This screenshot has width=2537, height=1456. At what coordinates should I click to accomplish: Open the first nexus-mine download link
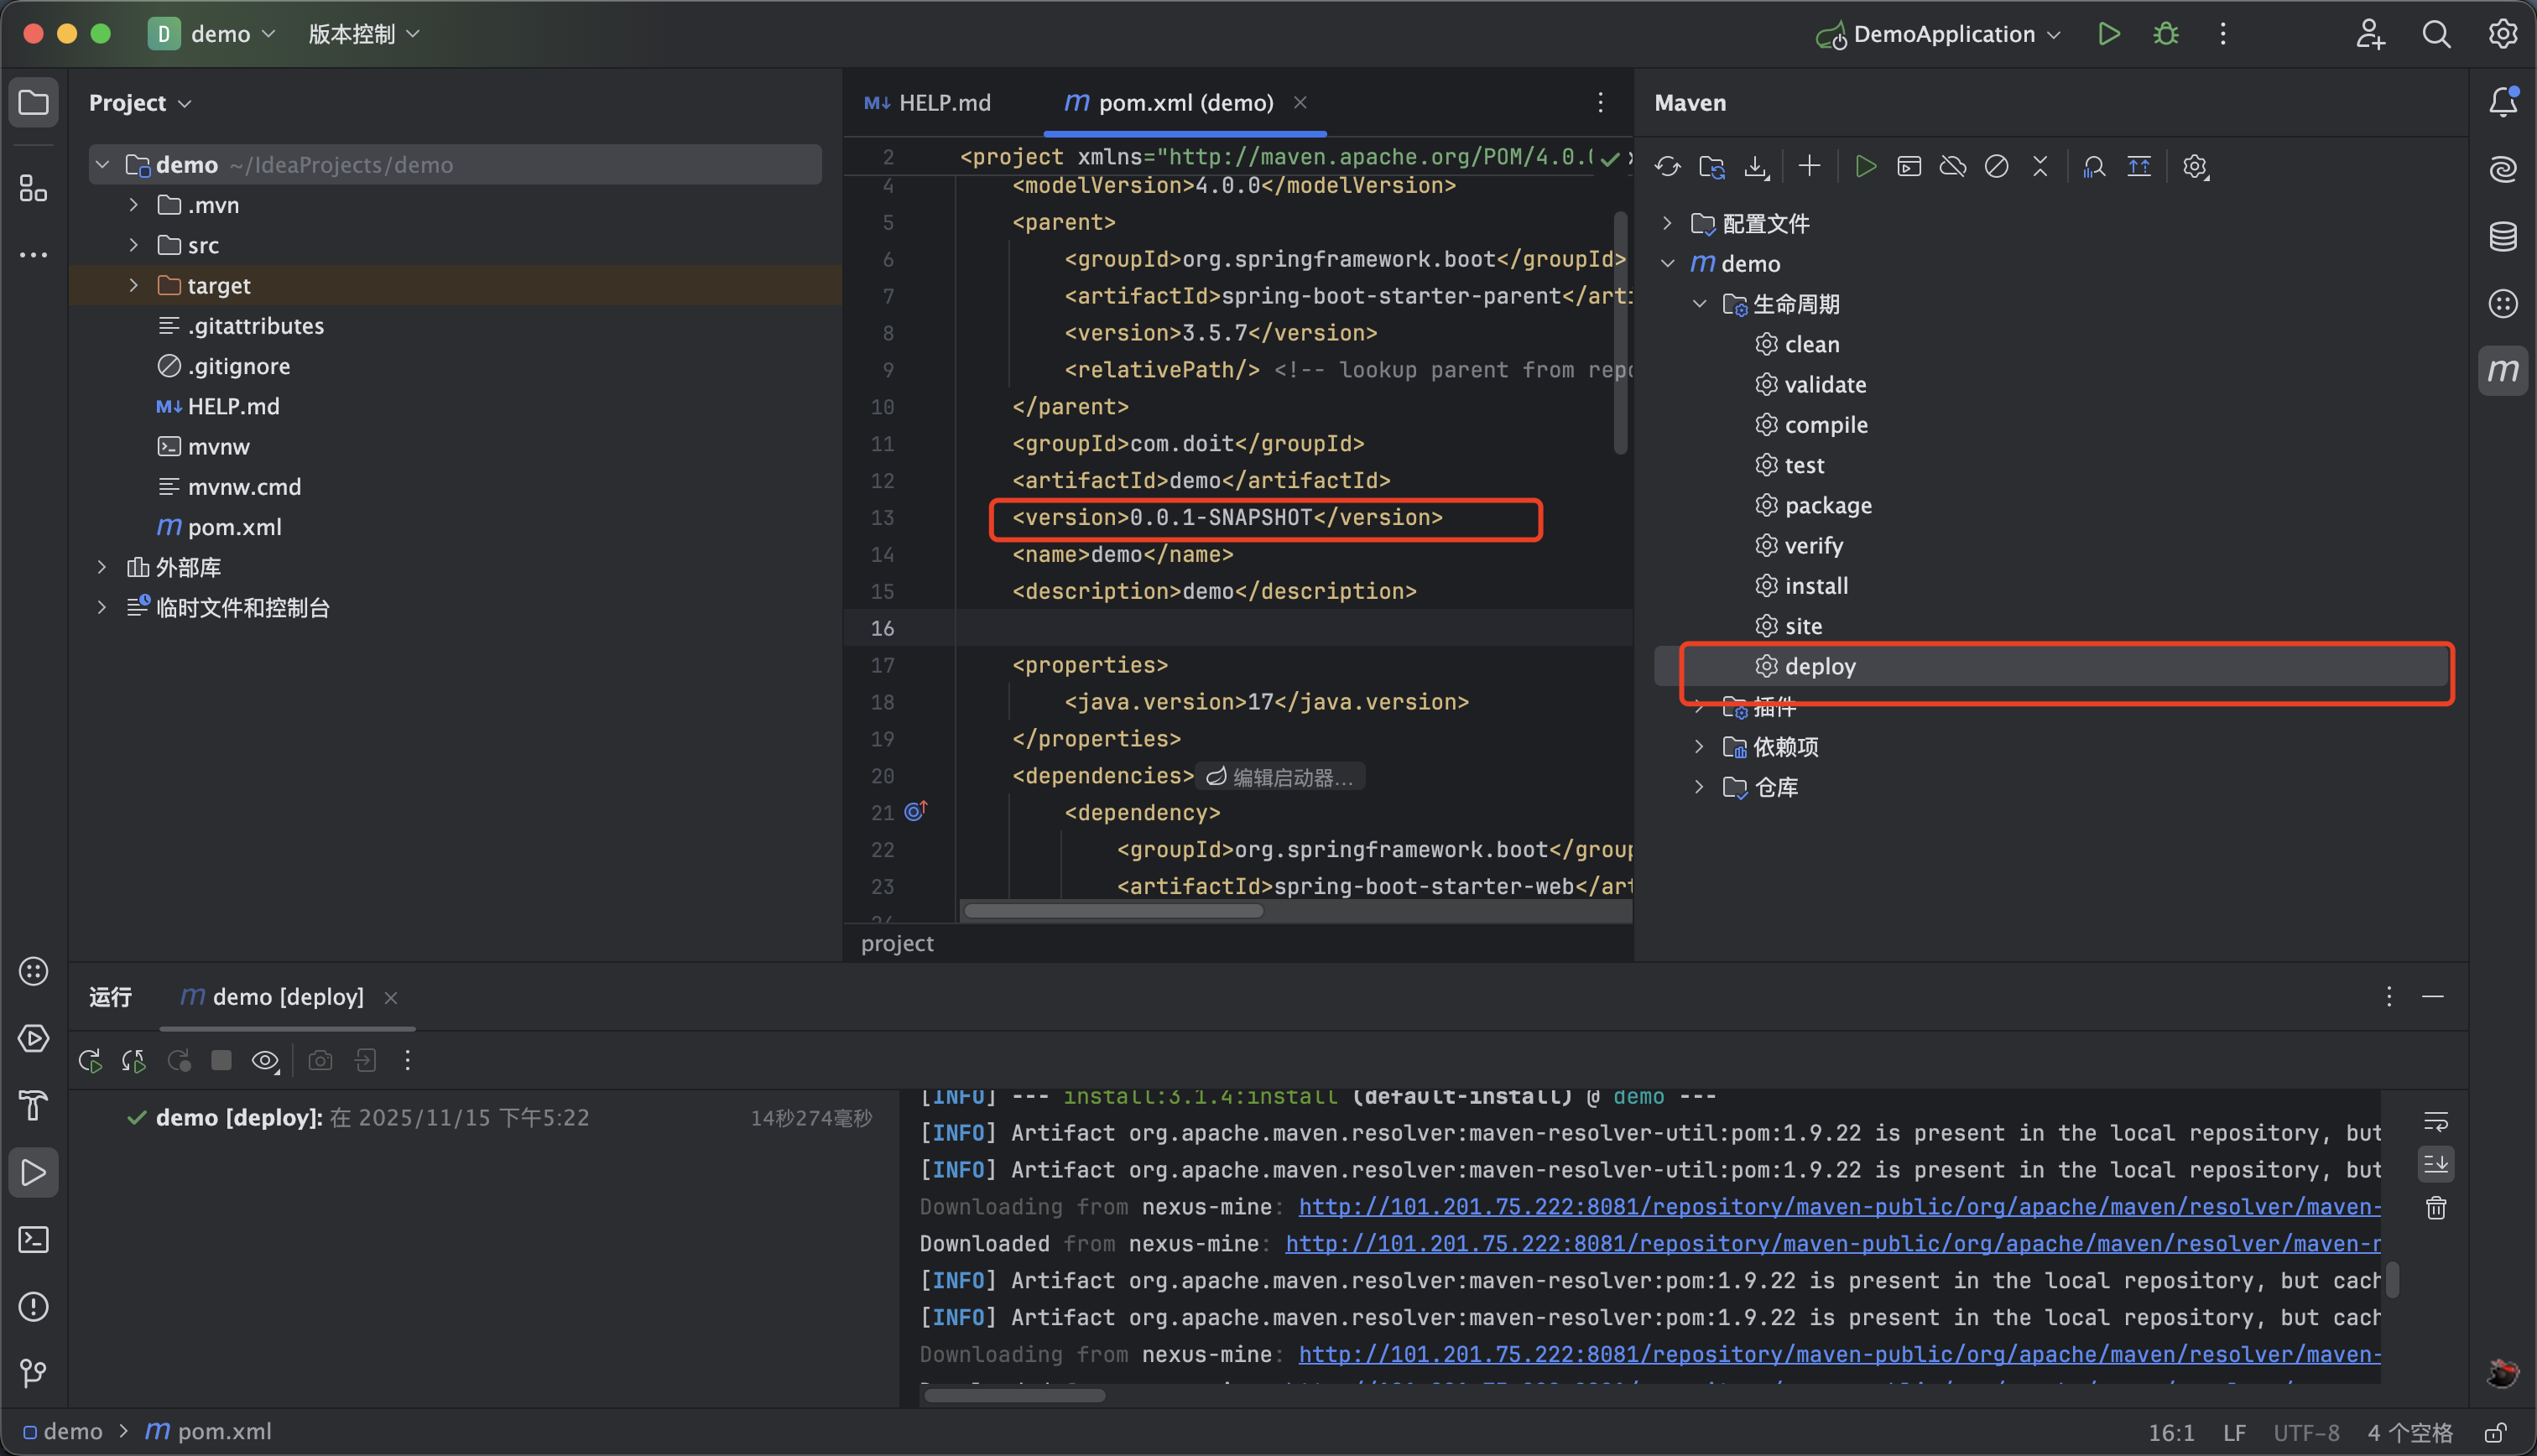click(x=1838, y=1207)
